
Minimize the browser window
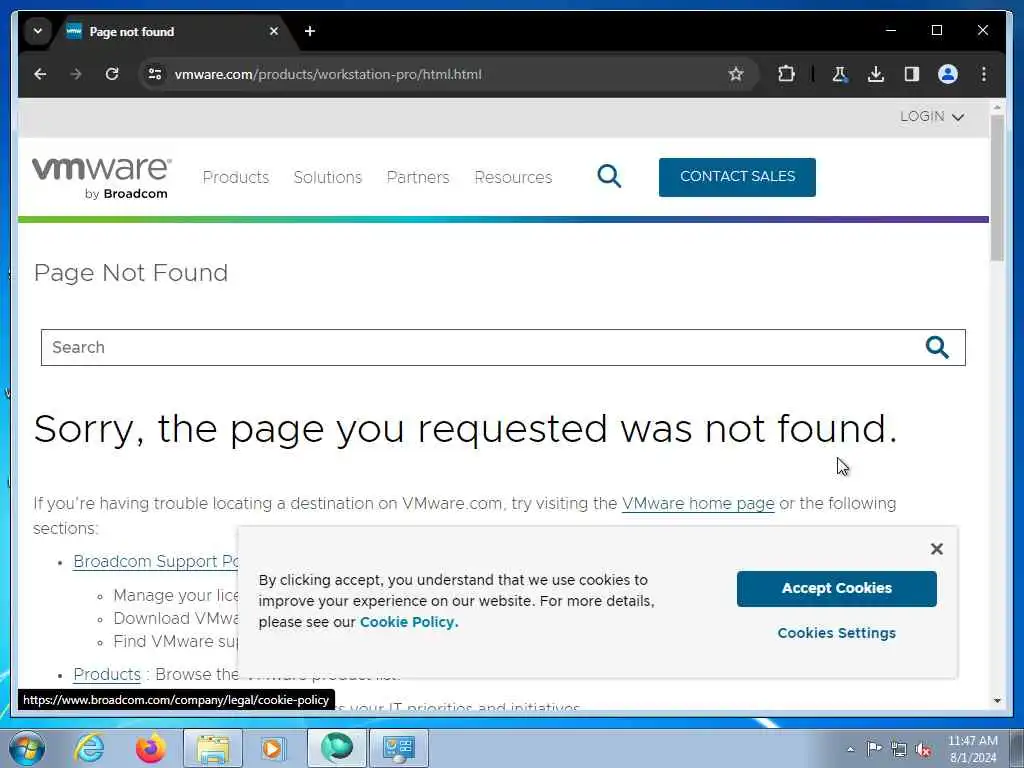pyautogui.click(x=891, y=31)
